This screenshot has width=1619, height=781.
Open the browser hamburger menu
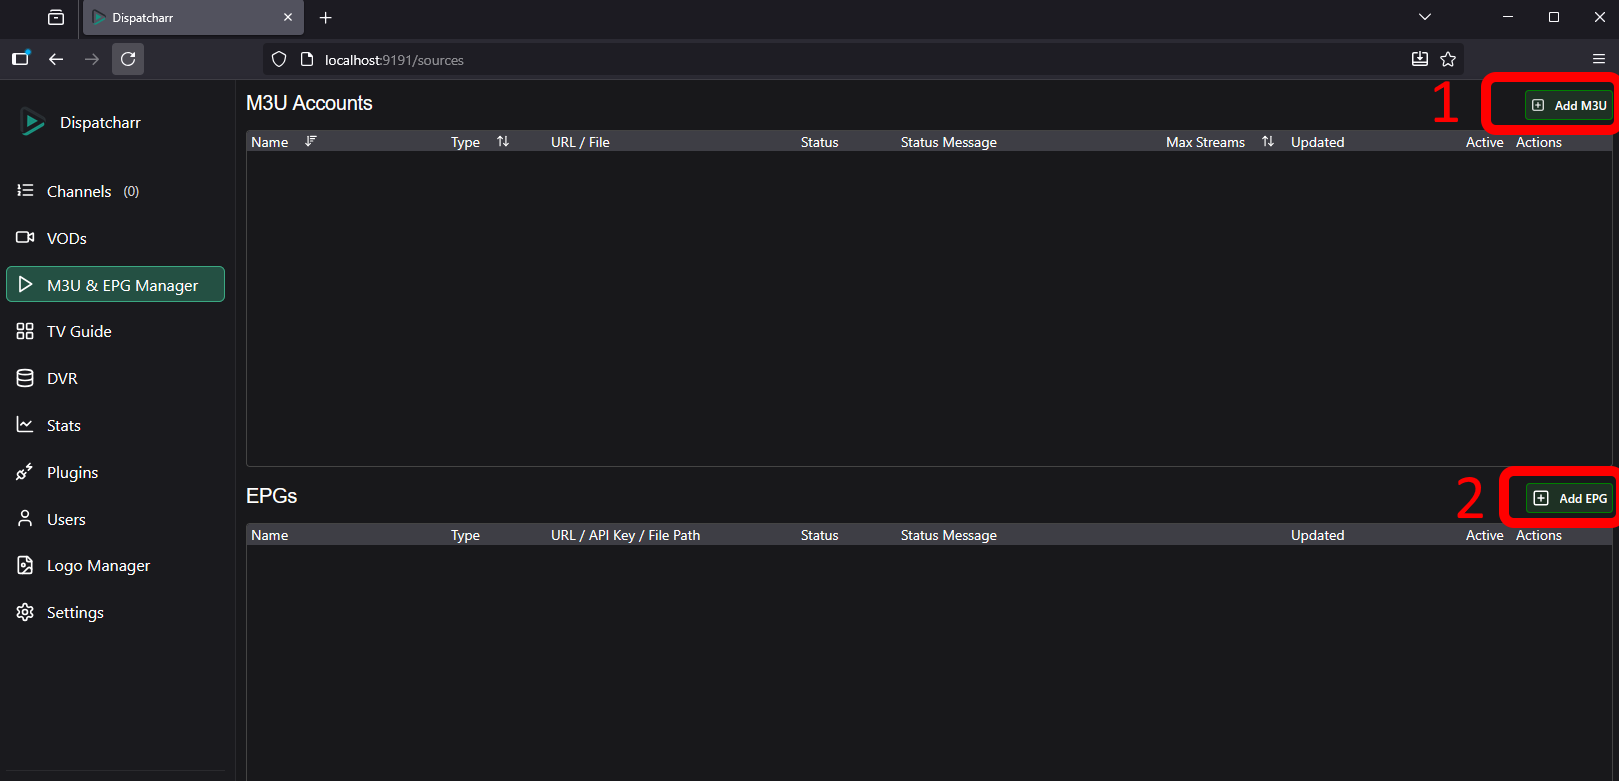pos(1599,59)
